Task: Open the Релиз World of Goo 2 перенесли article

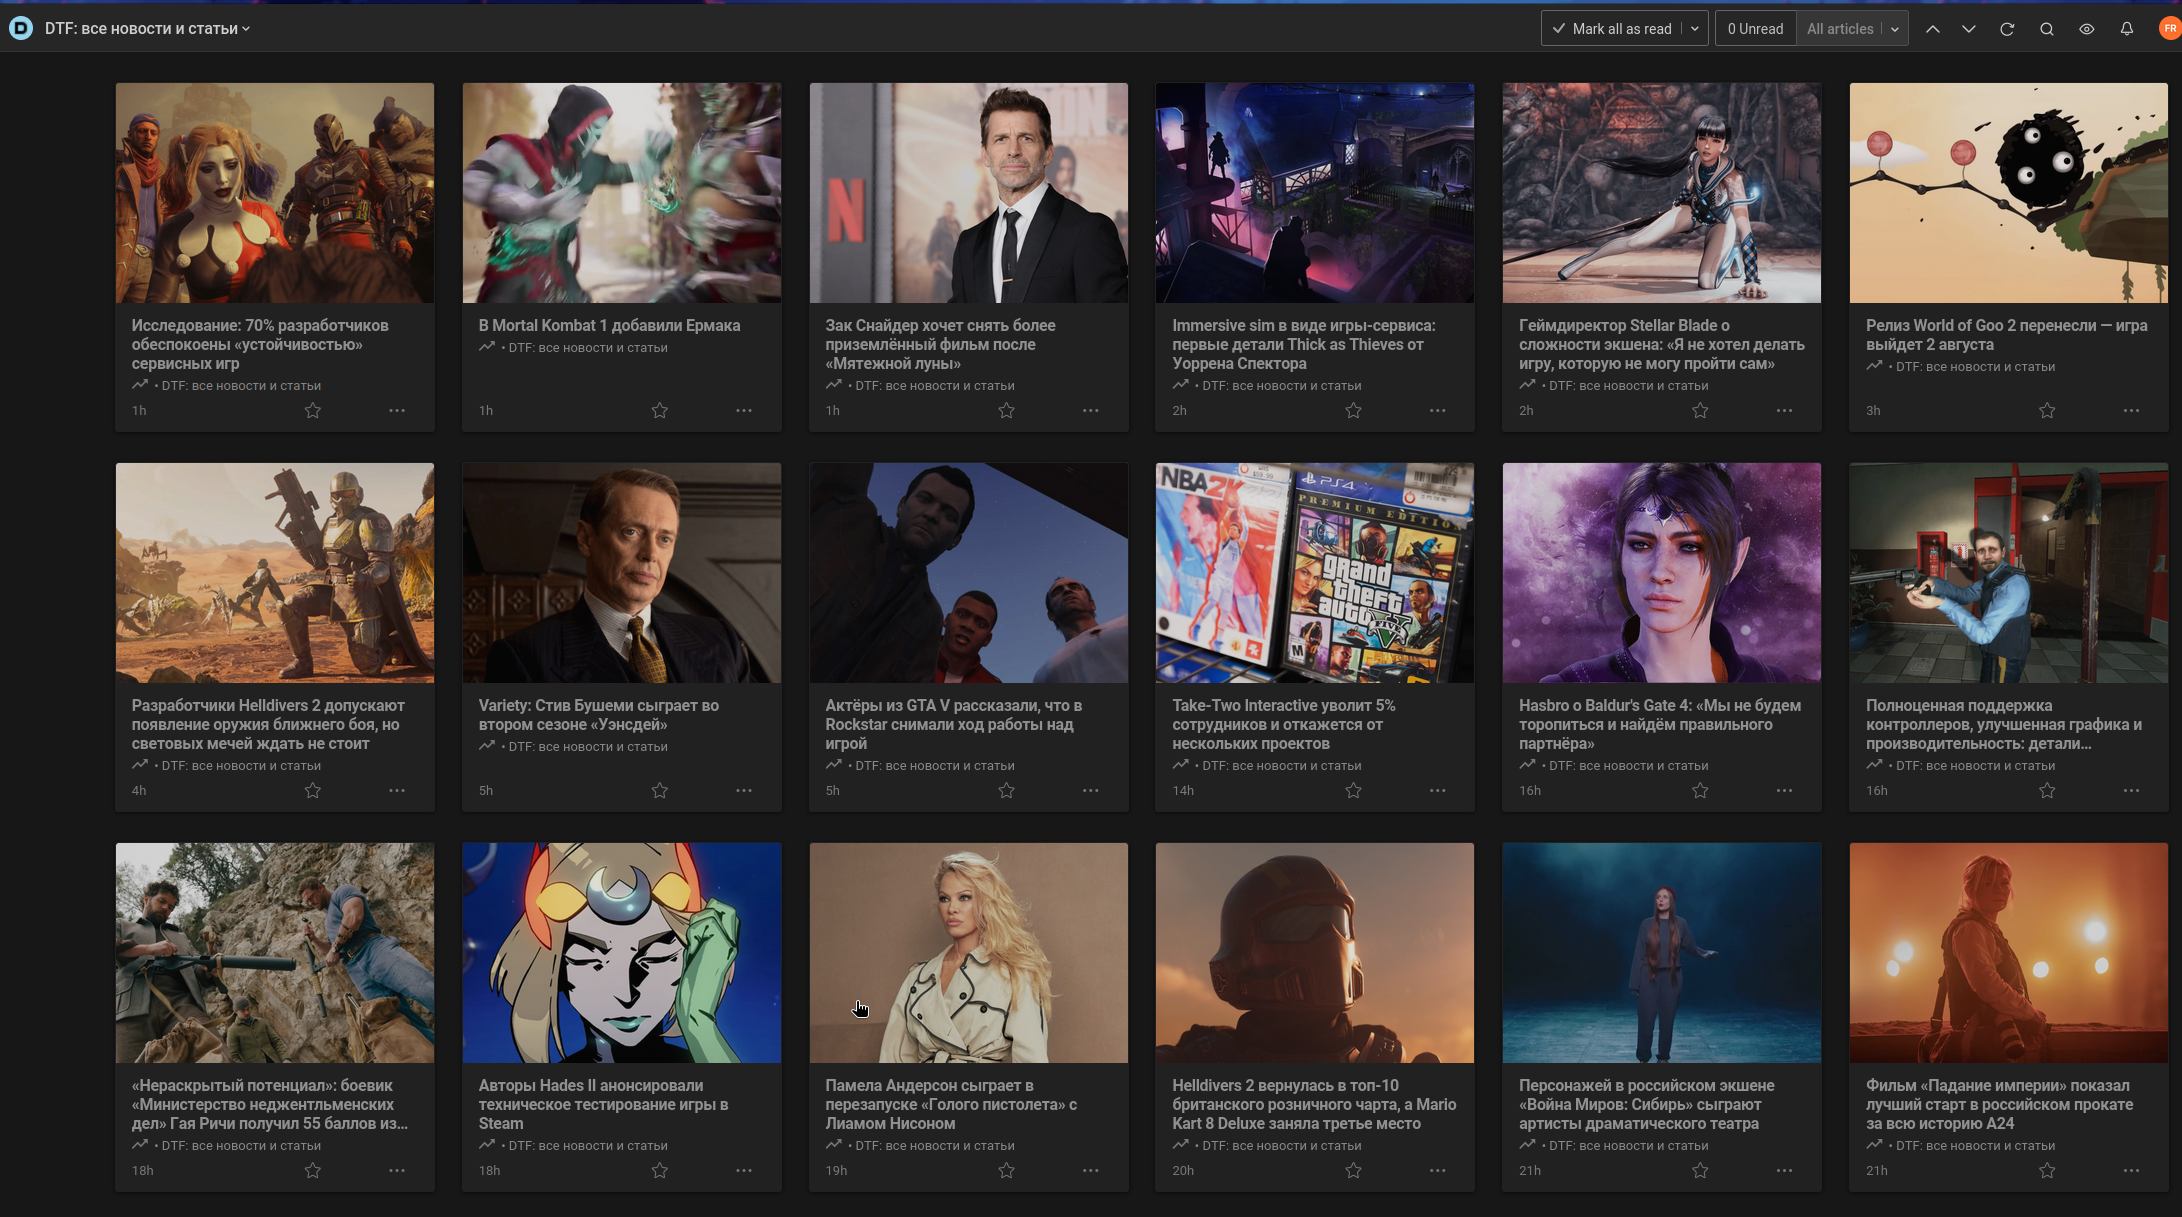Action: coord(2006,335)
